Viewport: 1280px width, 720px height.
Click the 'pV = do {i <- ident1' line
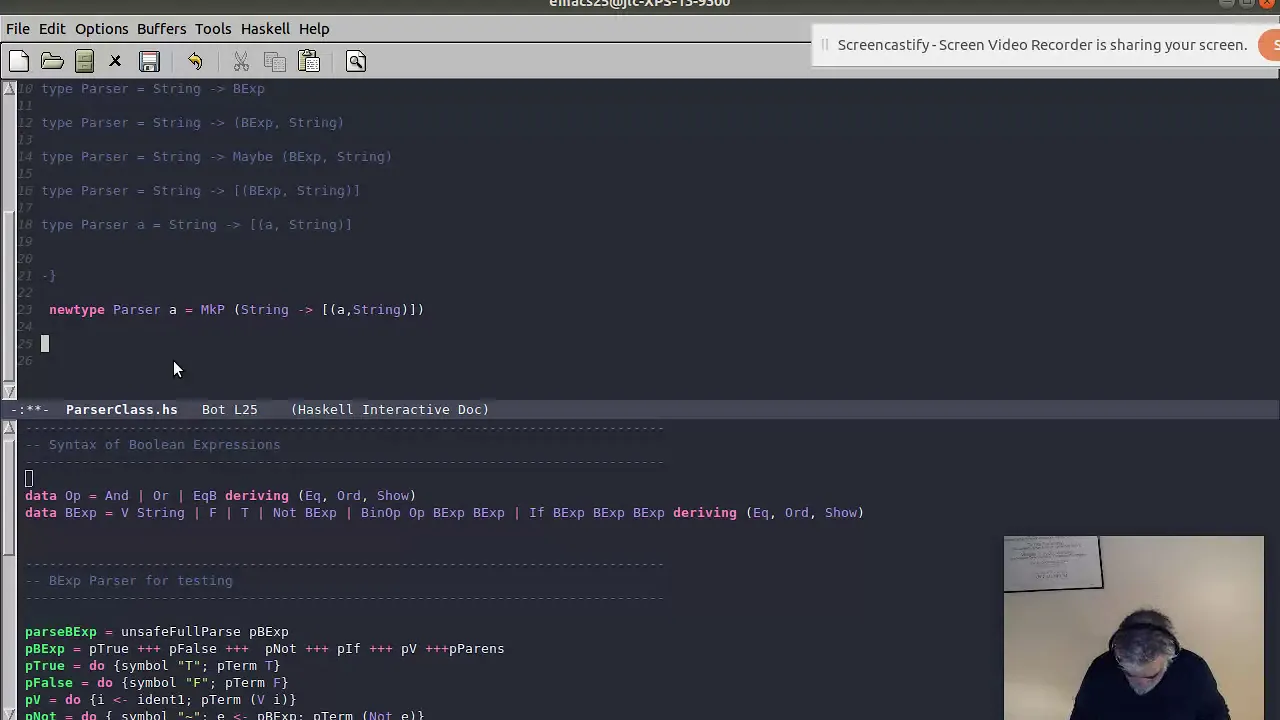point(161,700)
